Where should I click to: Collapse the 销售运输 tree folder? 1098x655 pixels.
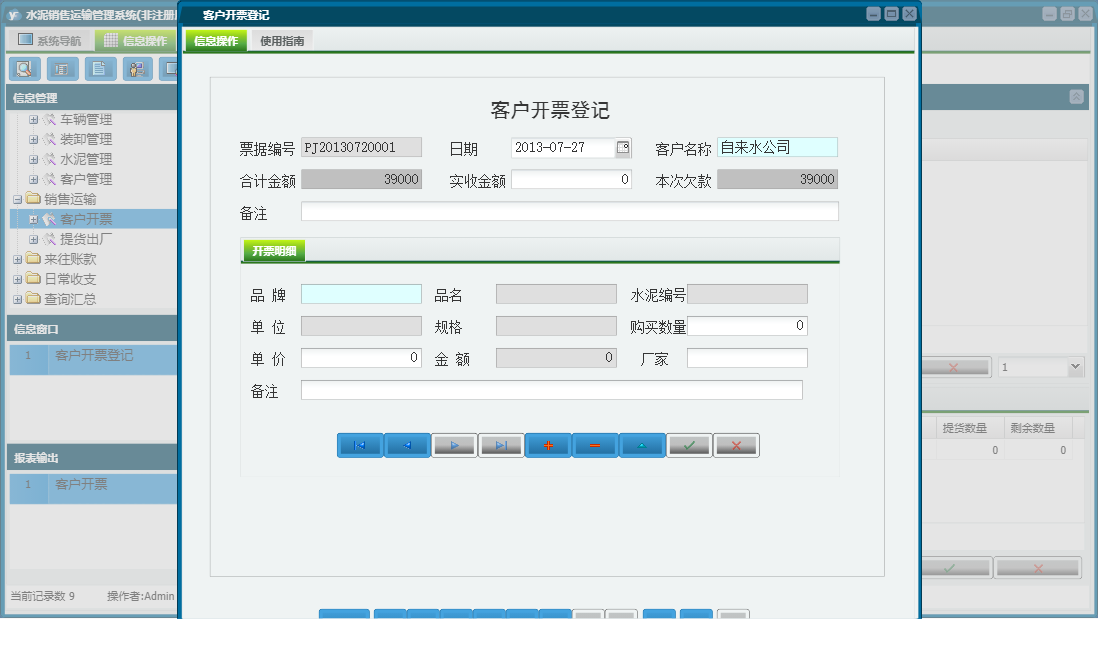pos(18,200)
